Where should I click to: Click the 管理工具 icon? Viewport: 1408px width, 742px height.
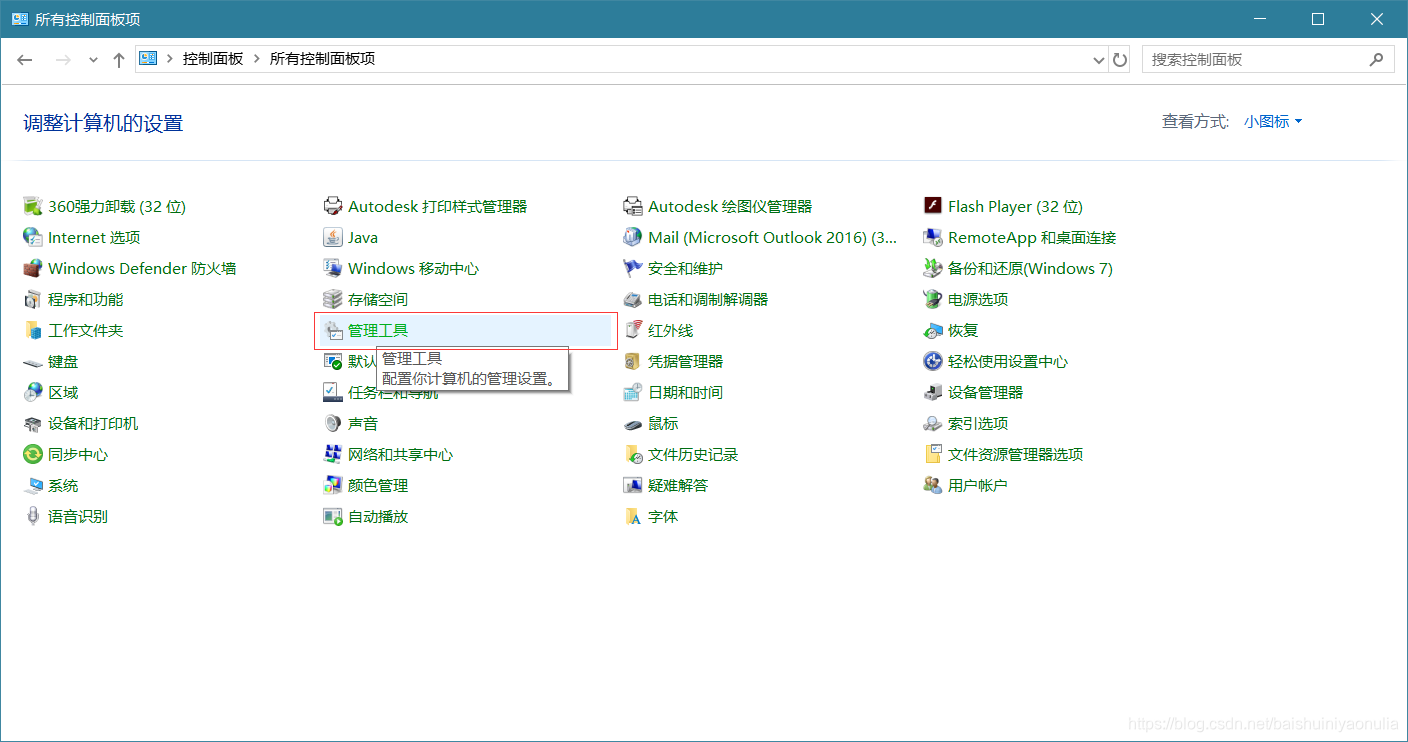click(333, 330)
